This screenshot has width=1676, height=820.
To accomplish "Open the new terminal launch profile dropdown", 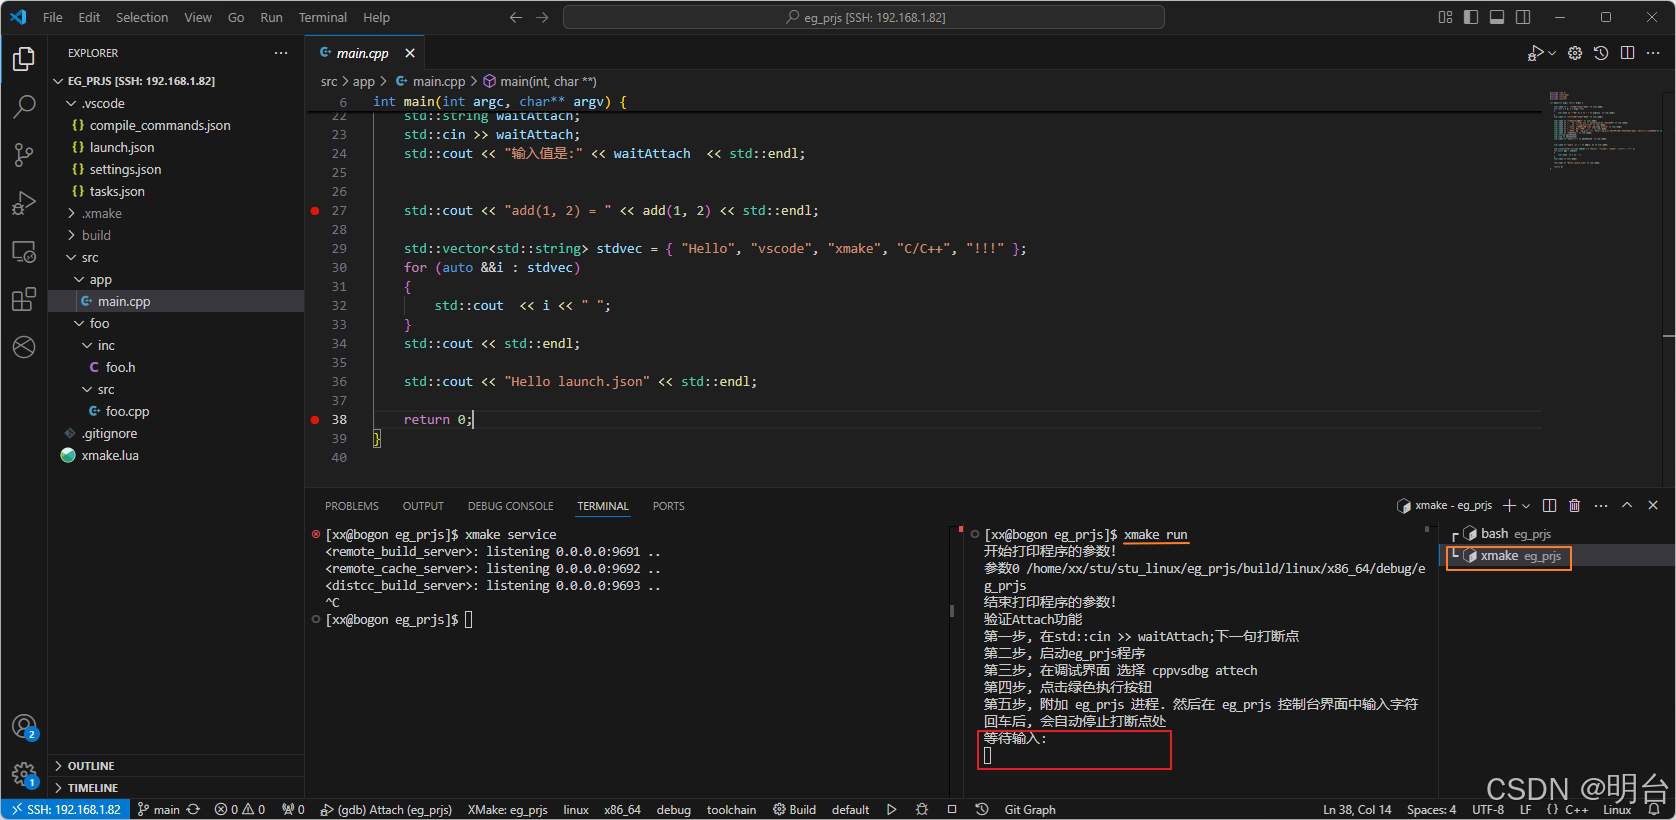I will click(1526, 506).
